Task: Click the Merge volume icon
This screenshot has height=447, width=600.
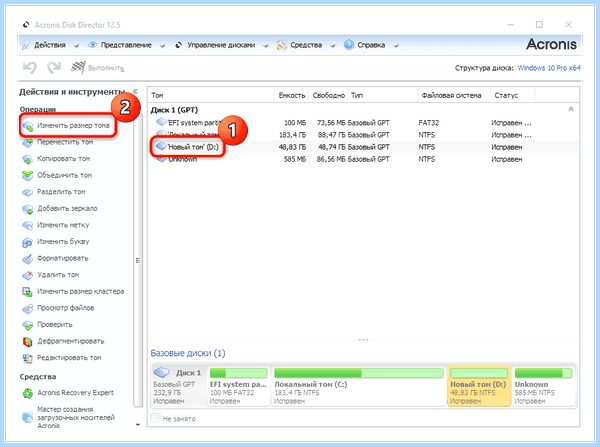Action: click(x=28, y=176)
